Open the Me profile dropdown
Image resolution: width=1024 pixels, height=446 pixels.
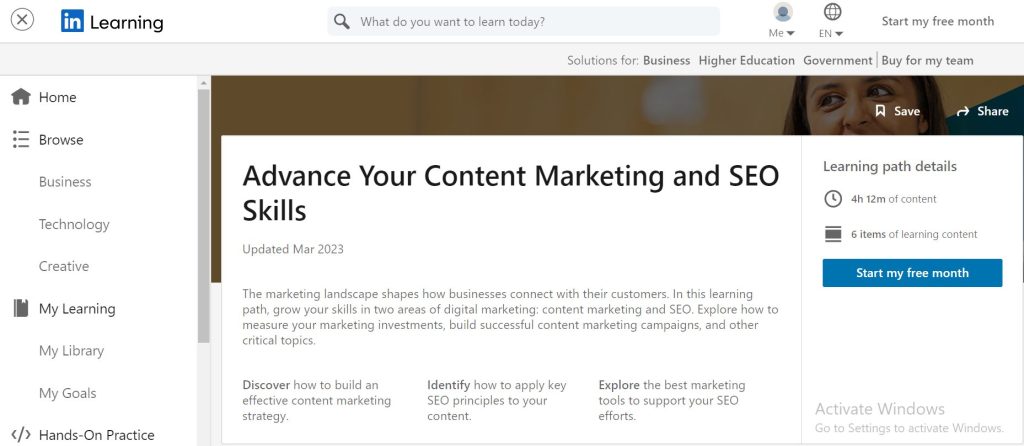click(x=783, y=21)
